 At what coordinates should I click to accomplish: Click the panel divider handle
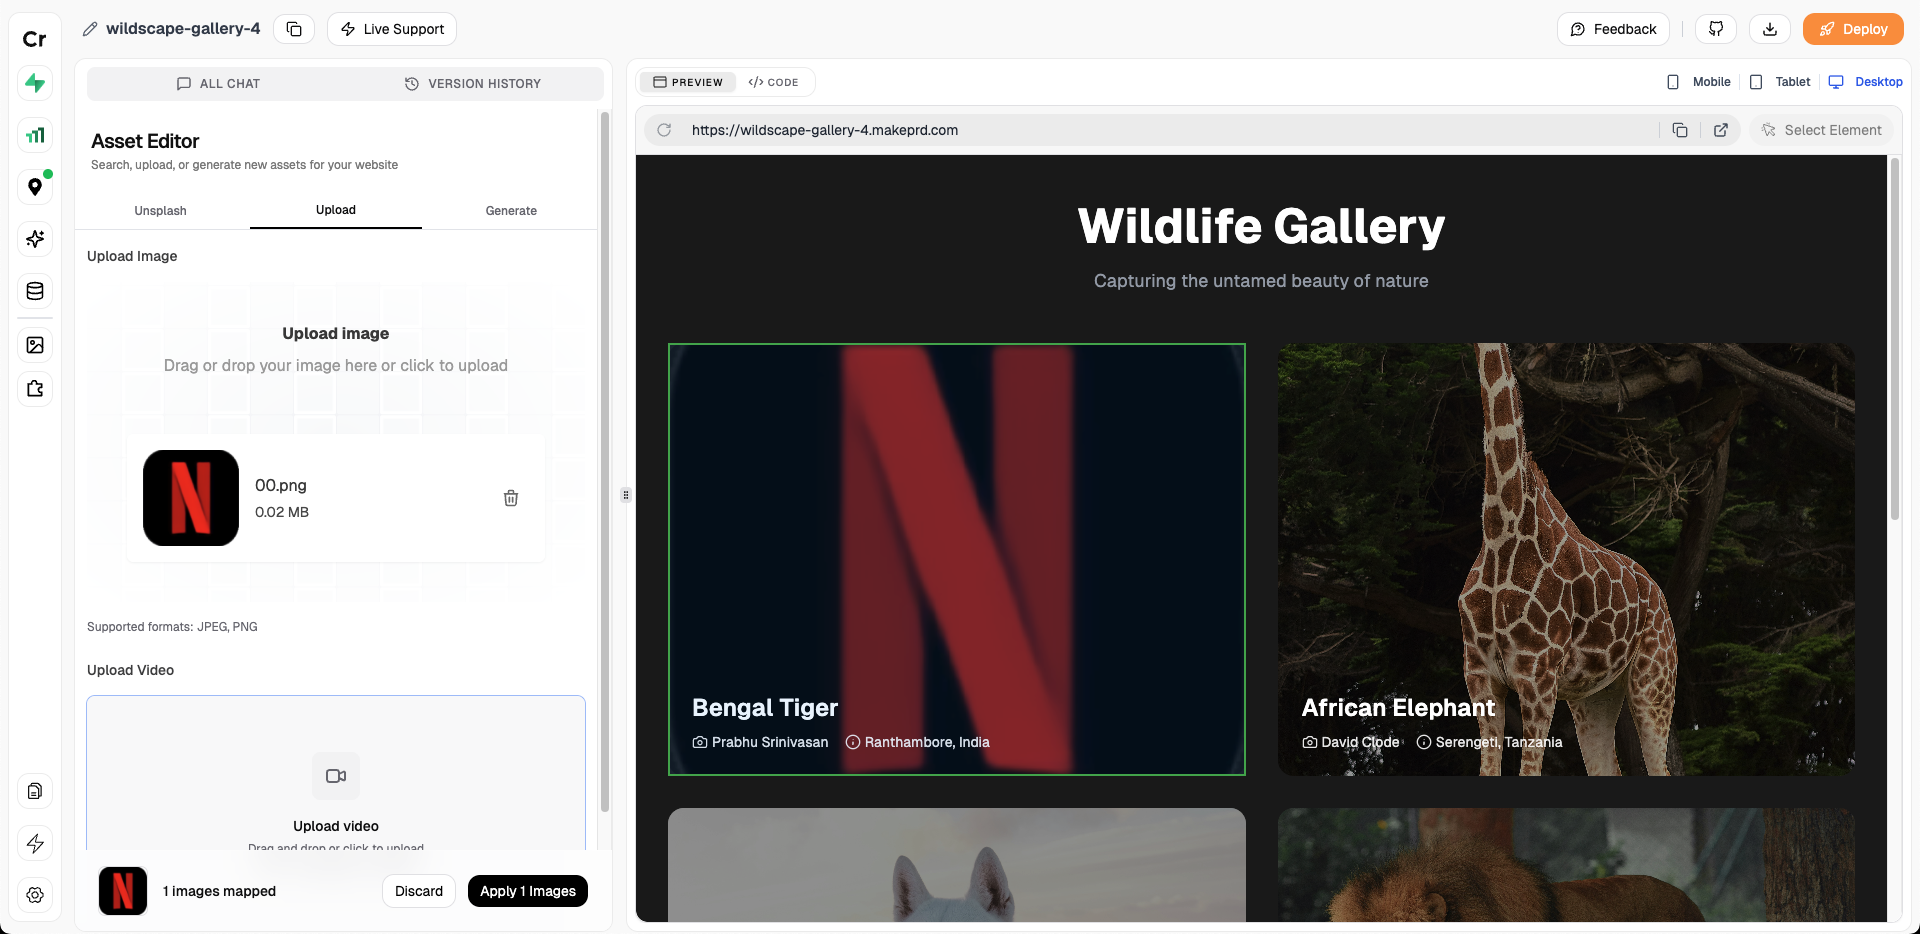tap(626, 495)
